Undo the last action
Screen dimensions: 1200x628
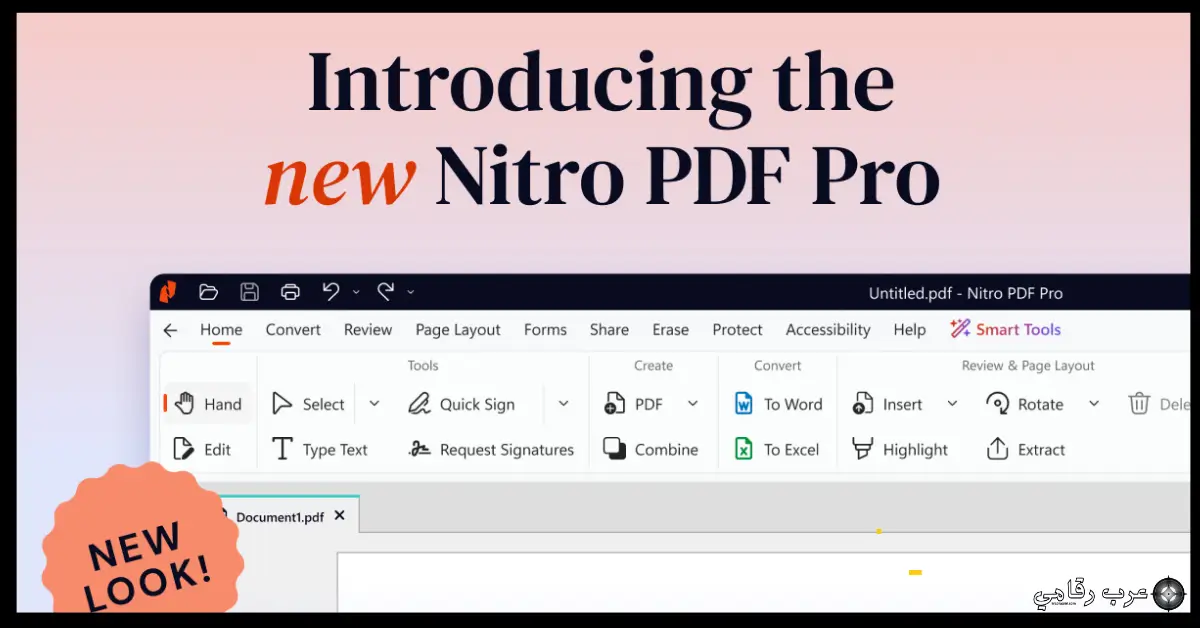coord(331,292)
